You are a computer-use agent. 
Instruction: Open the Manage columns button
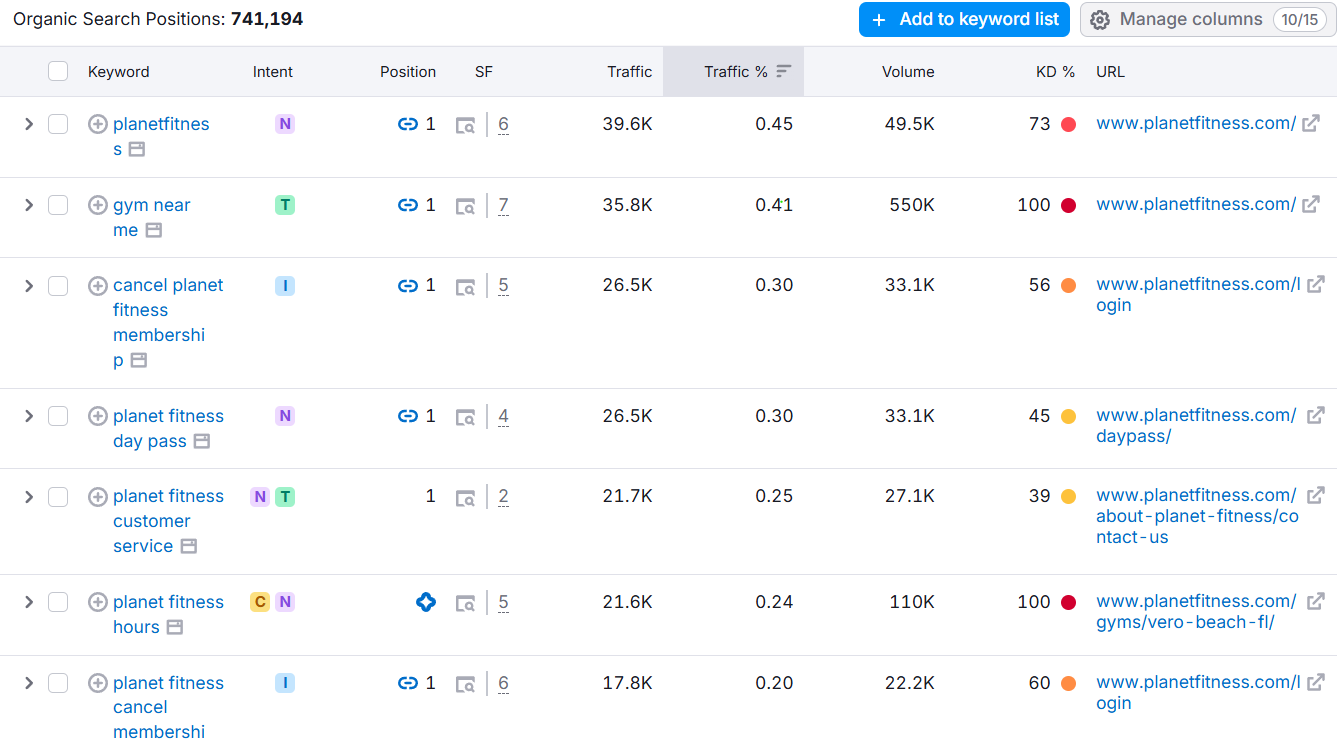[1208, 20]
